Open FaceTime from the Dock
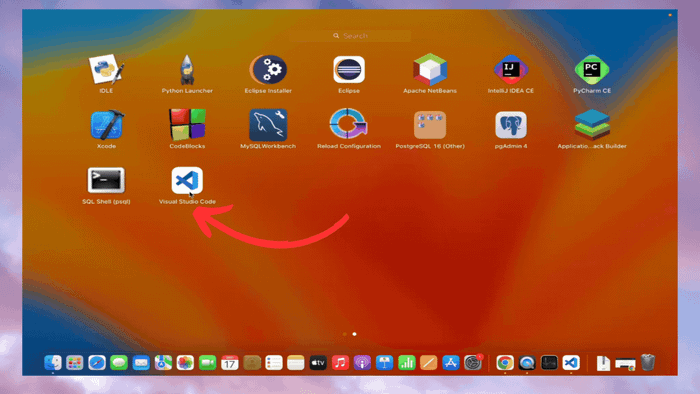 [208, 363]
